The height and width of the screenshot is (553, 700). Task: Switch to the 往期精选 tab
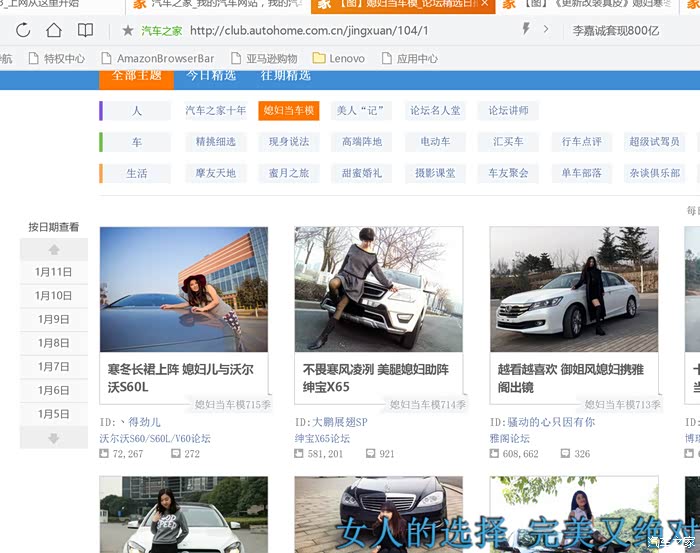[285, 75]
